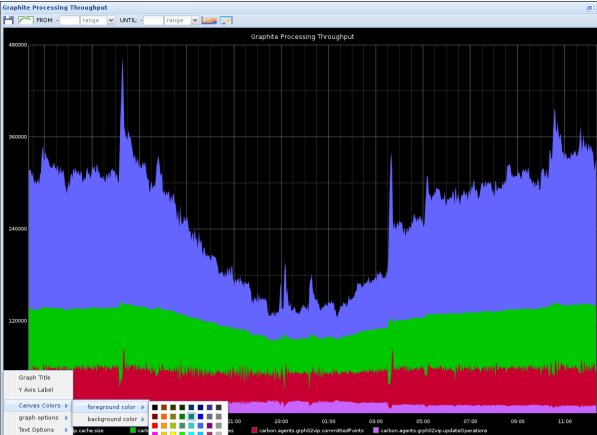
Task: Click the chart title inside the black graph
Action: (x=302, y=37)
